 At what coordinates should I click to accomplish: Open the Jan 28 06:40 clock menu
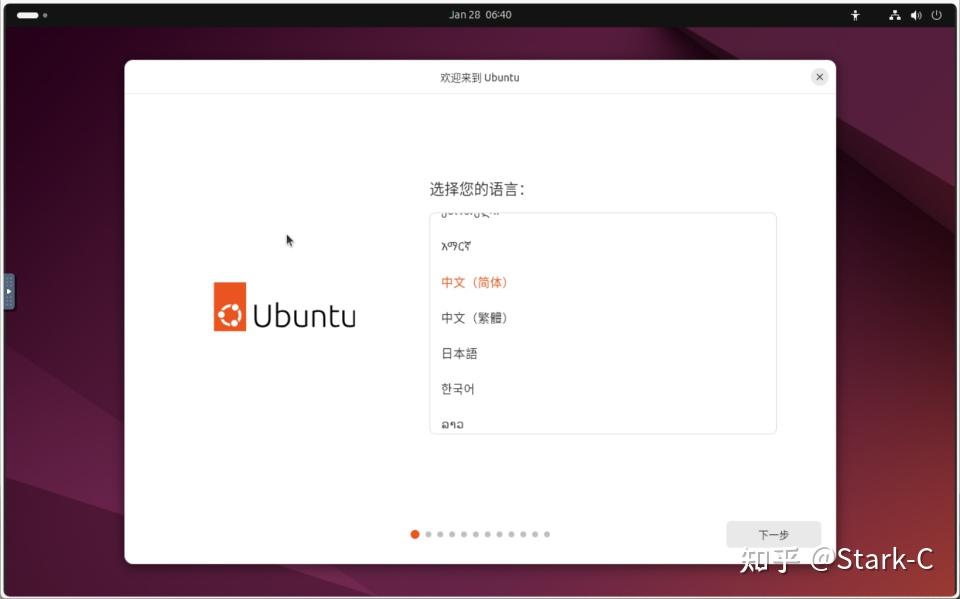coord(480,15)
